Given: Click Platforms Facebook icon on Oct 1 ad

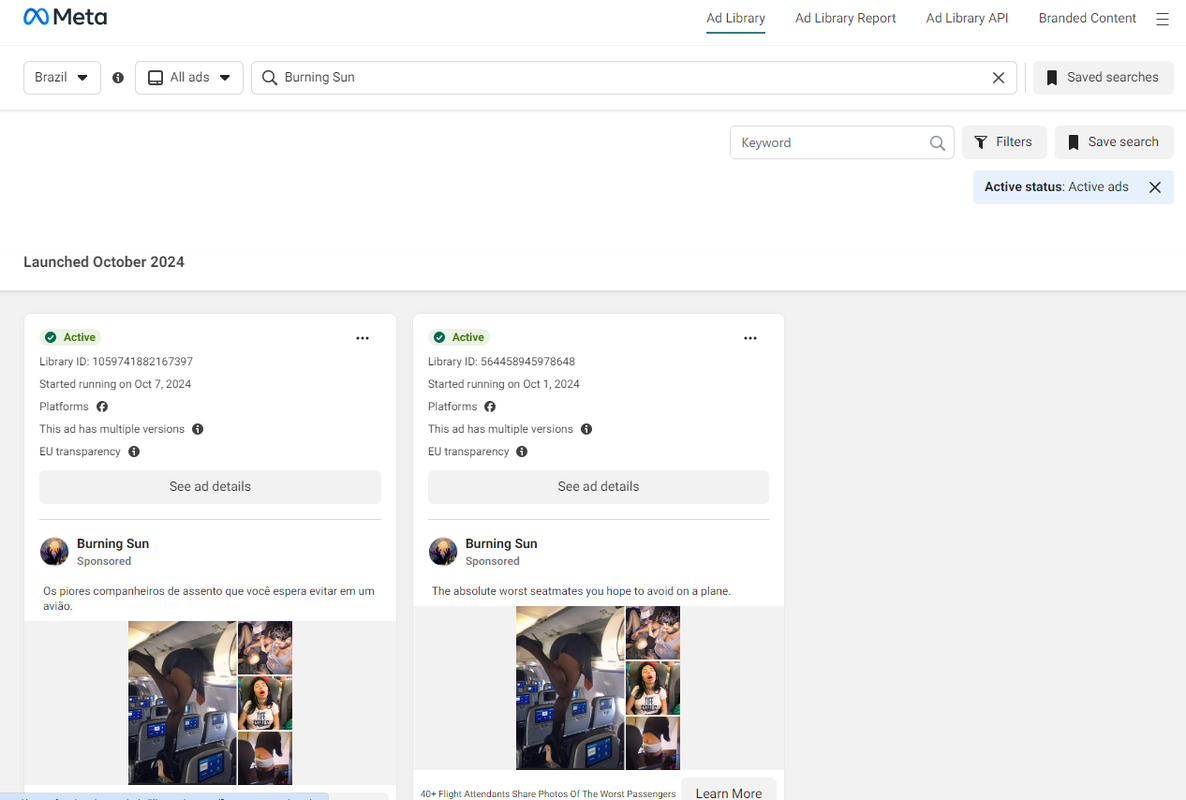Looking at the screenshot, I should click(490, 407).
